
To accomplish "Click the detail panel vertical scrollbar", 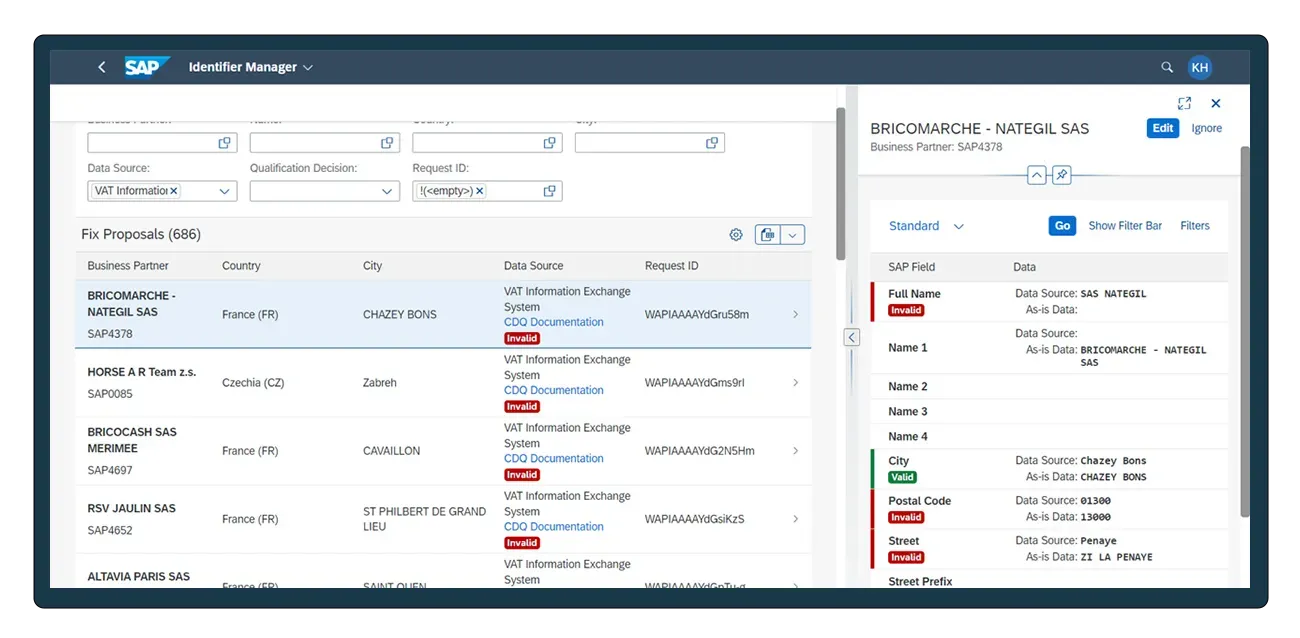I will pyautogui.click(x=1245, y=330).
